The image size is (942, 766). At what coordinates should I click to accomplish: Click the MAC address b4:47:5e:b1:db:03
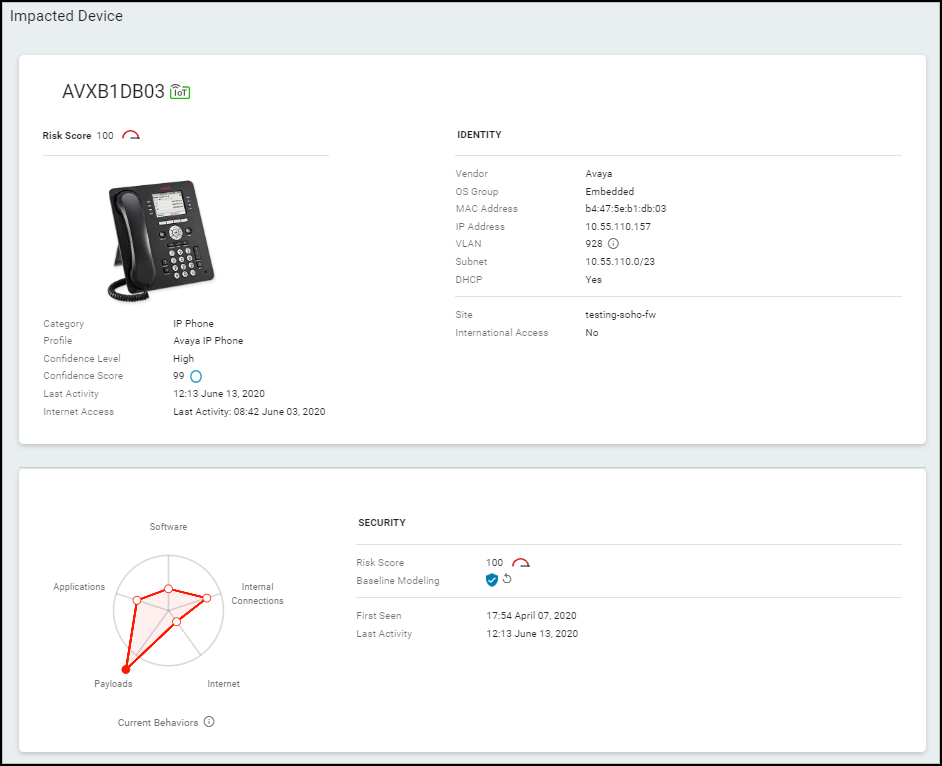point(625,209)
